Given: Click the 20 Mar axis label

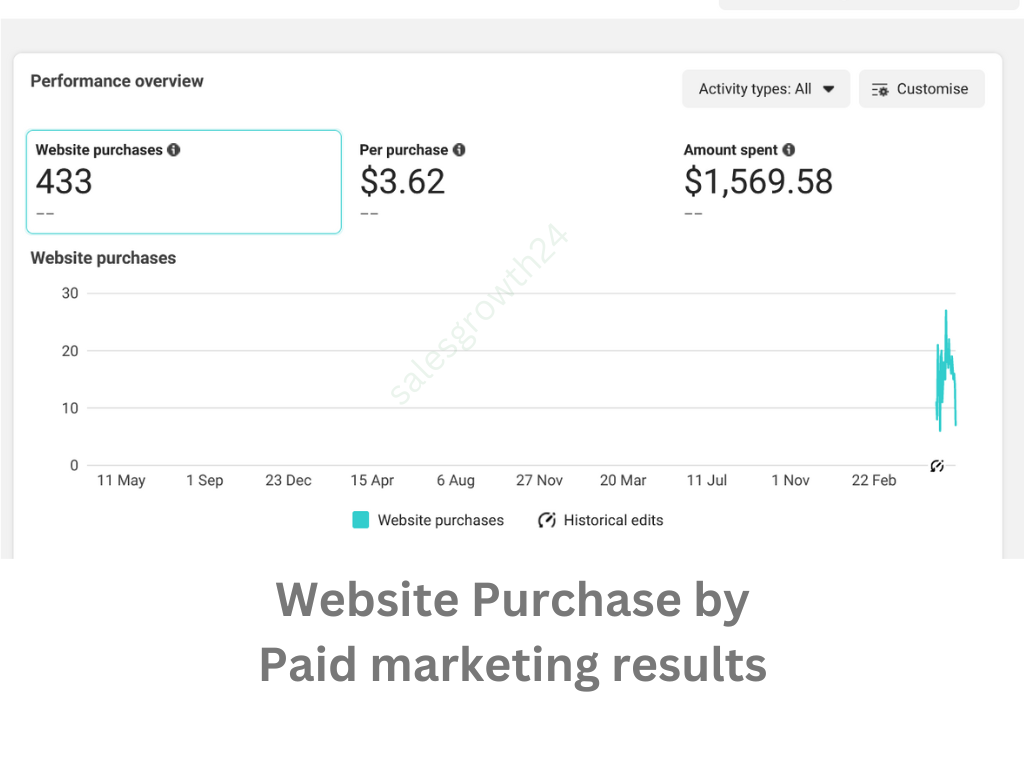Looking at the screenshot, I should click(x=623, y=480).
